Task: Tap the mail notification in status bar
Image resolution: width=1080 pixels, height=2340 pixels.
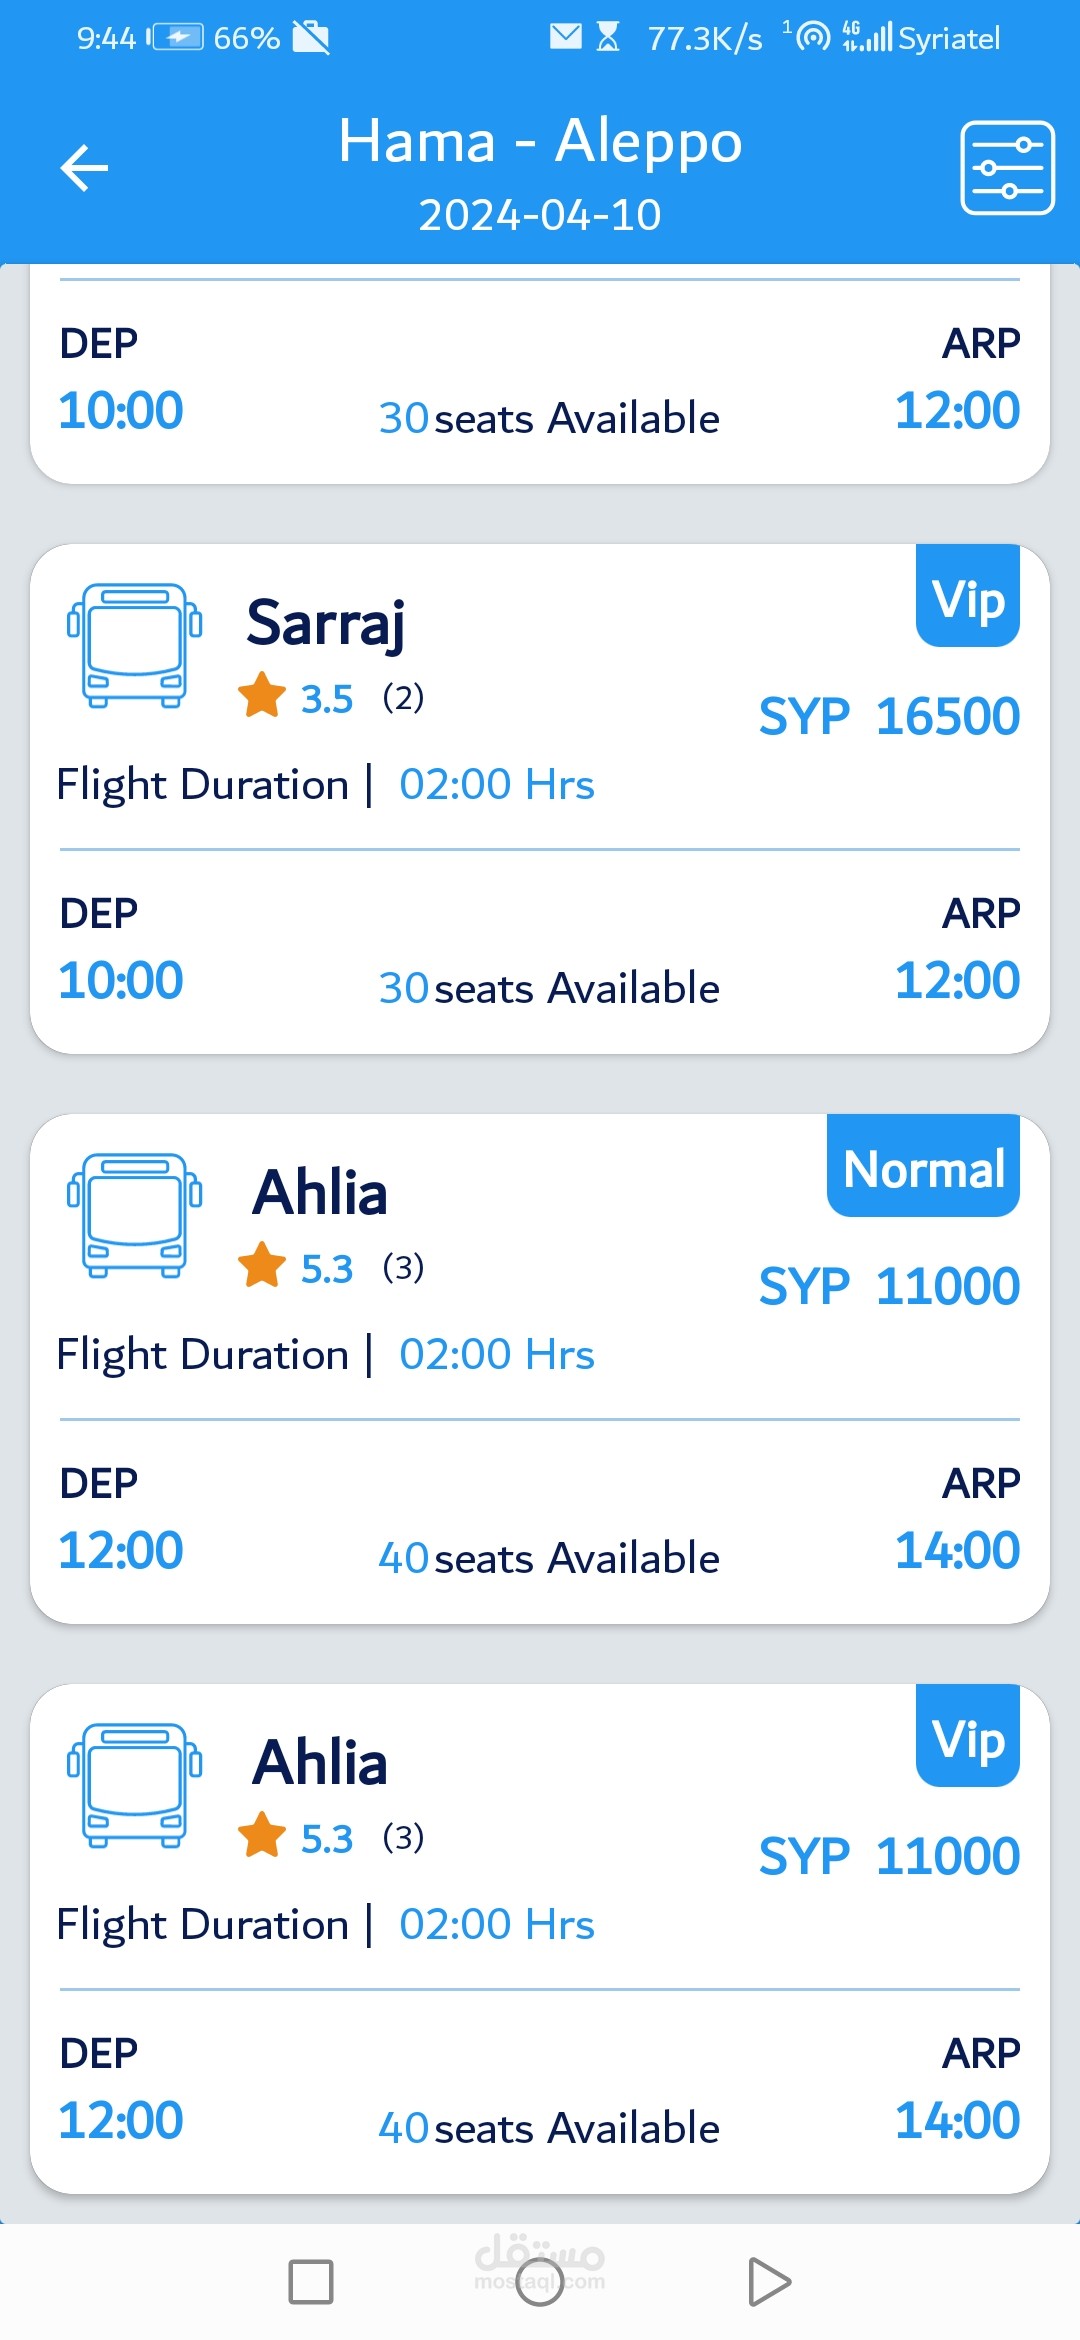Action: pyautogui.click(x=566, y=37)
